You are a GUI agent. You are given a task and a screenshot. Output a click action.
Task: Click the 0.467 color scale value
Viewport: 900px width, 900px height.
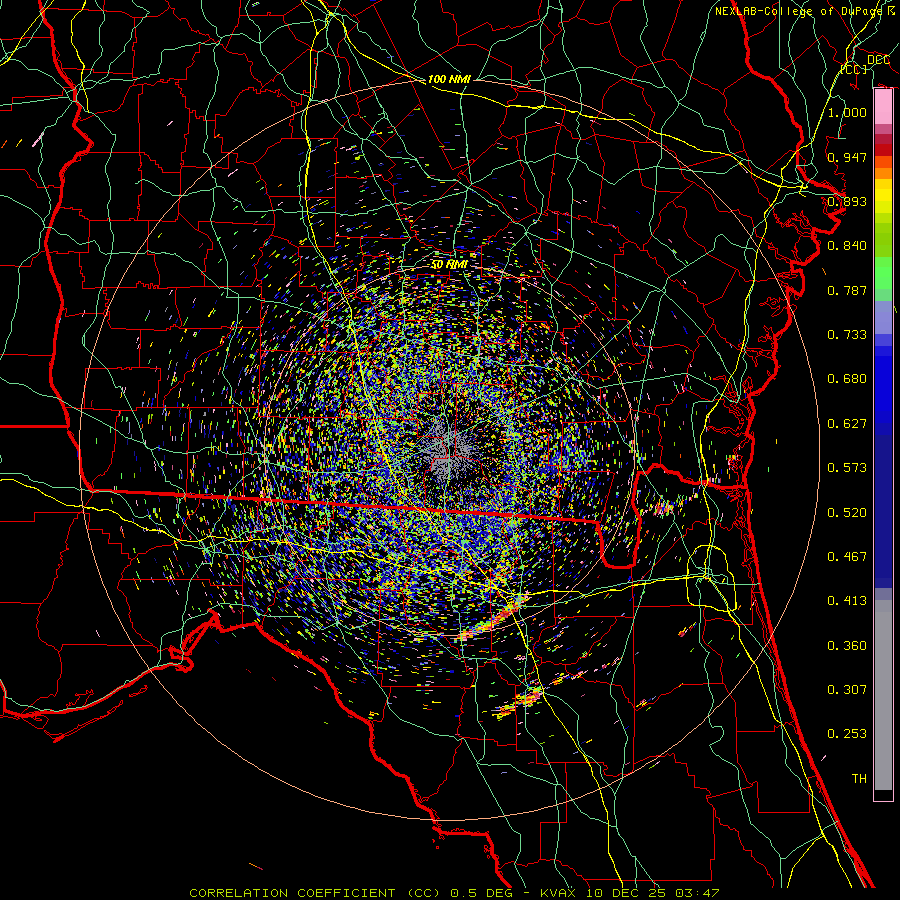pyautogui.click(x=847, y=557)
